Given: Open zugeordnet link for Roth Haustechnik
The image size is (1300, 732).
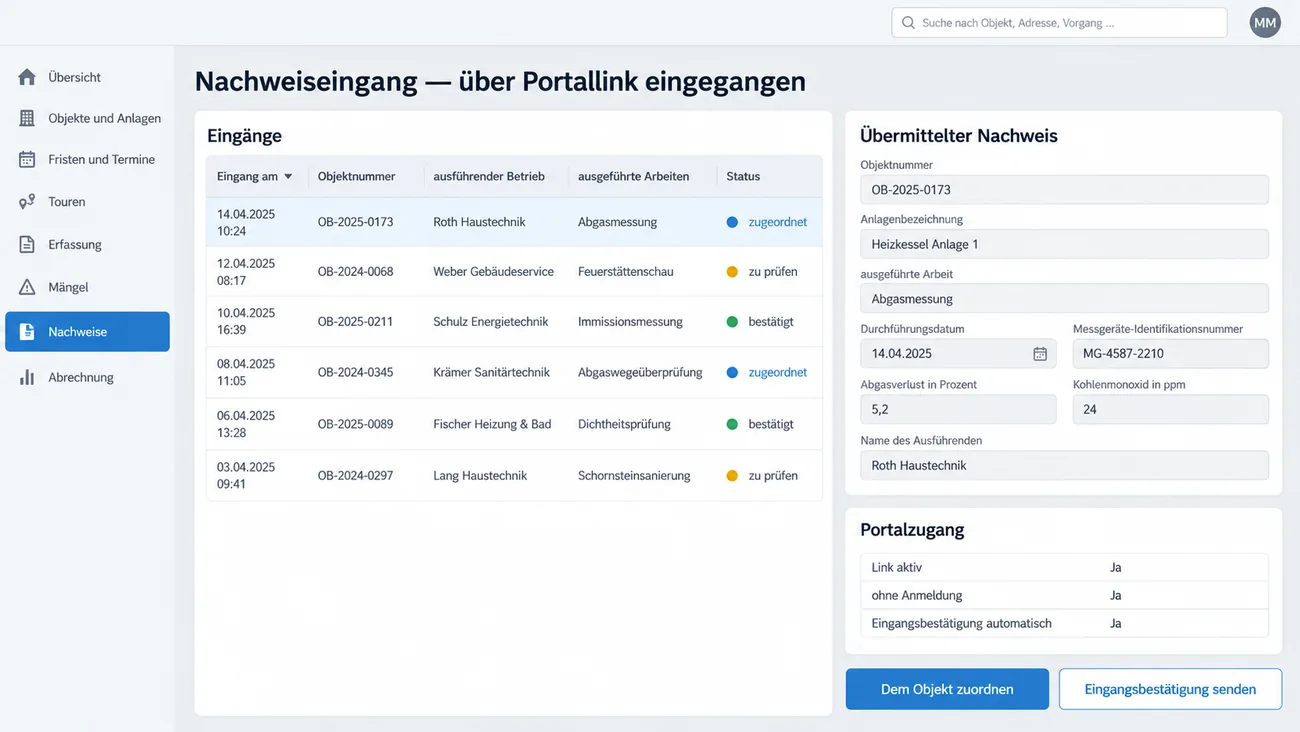Looking at the screenshot, I should pyautogui.click(x=777, y=222).
